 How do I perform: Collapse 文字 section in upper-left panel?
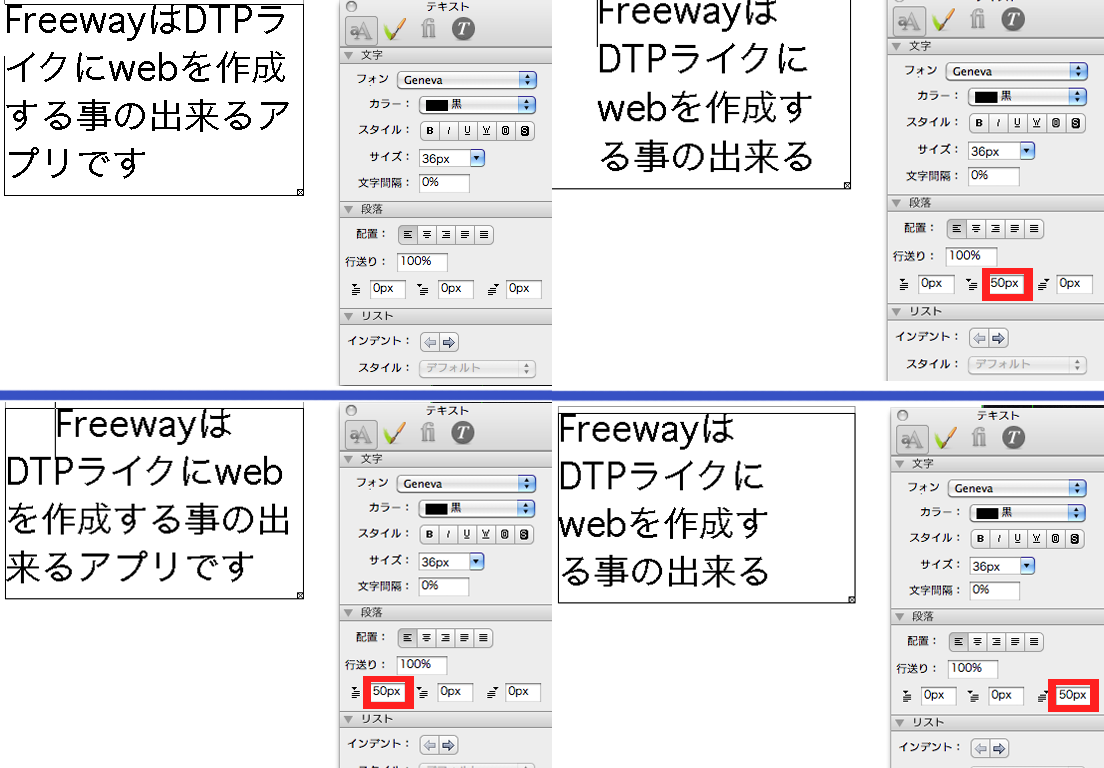(x=349, y=56)
